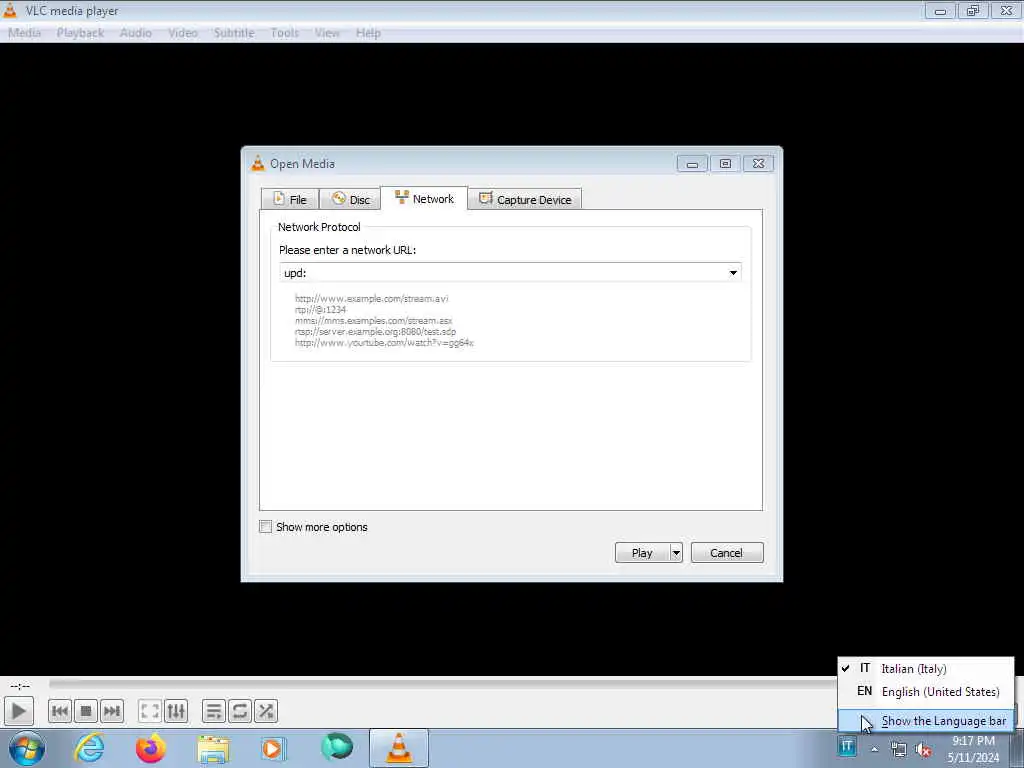Cancel the Open Media dialog

pyautogui.click(x=727, y=552)
